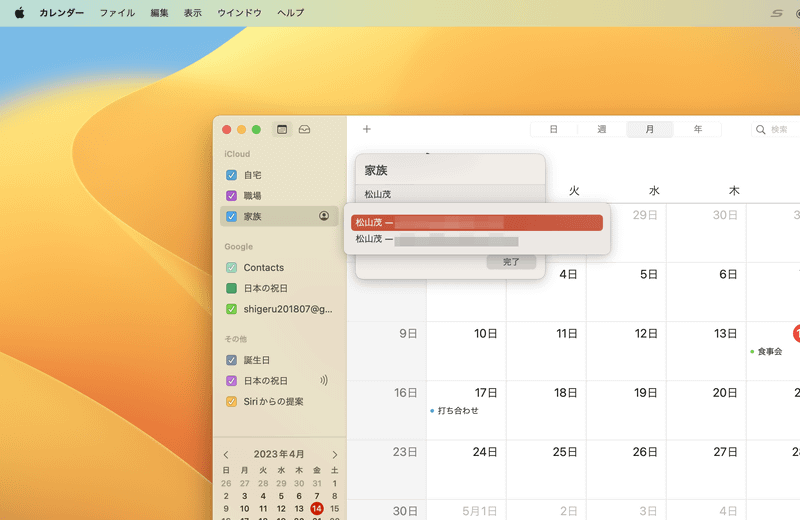Toggle the shigeru201807@g... calendar checkbox

pos(231,309)
